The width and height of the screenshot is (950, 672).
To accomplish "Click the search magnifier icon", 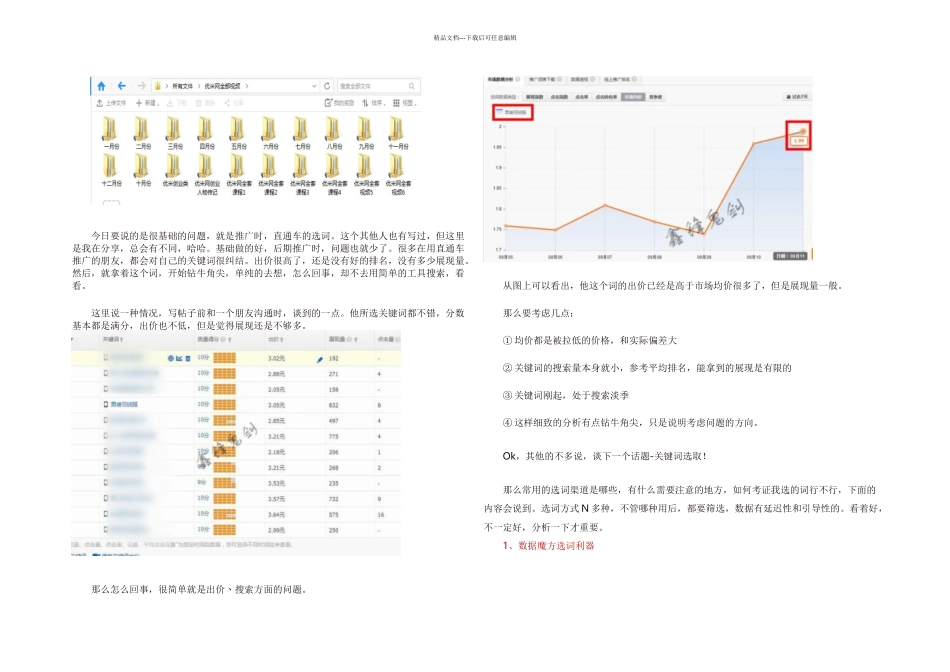I will click(411, 86).
